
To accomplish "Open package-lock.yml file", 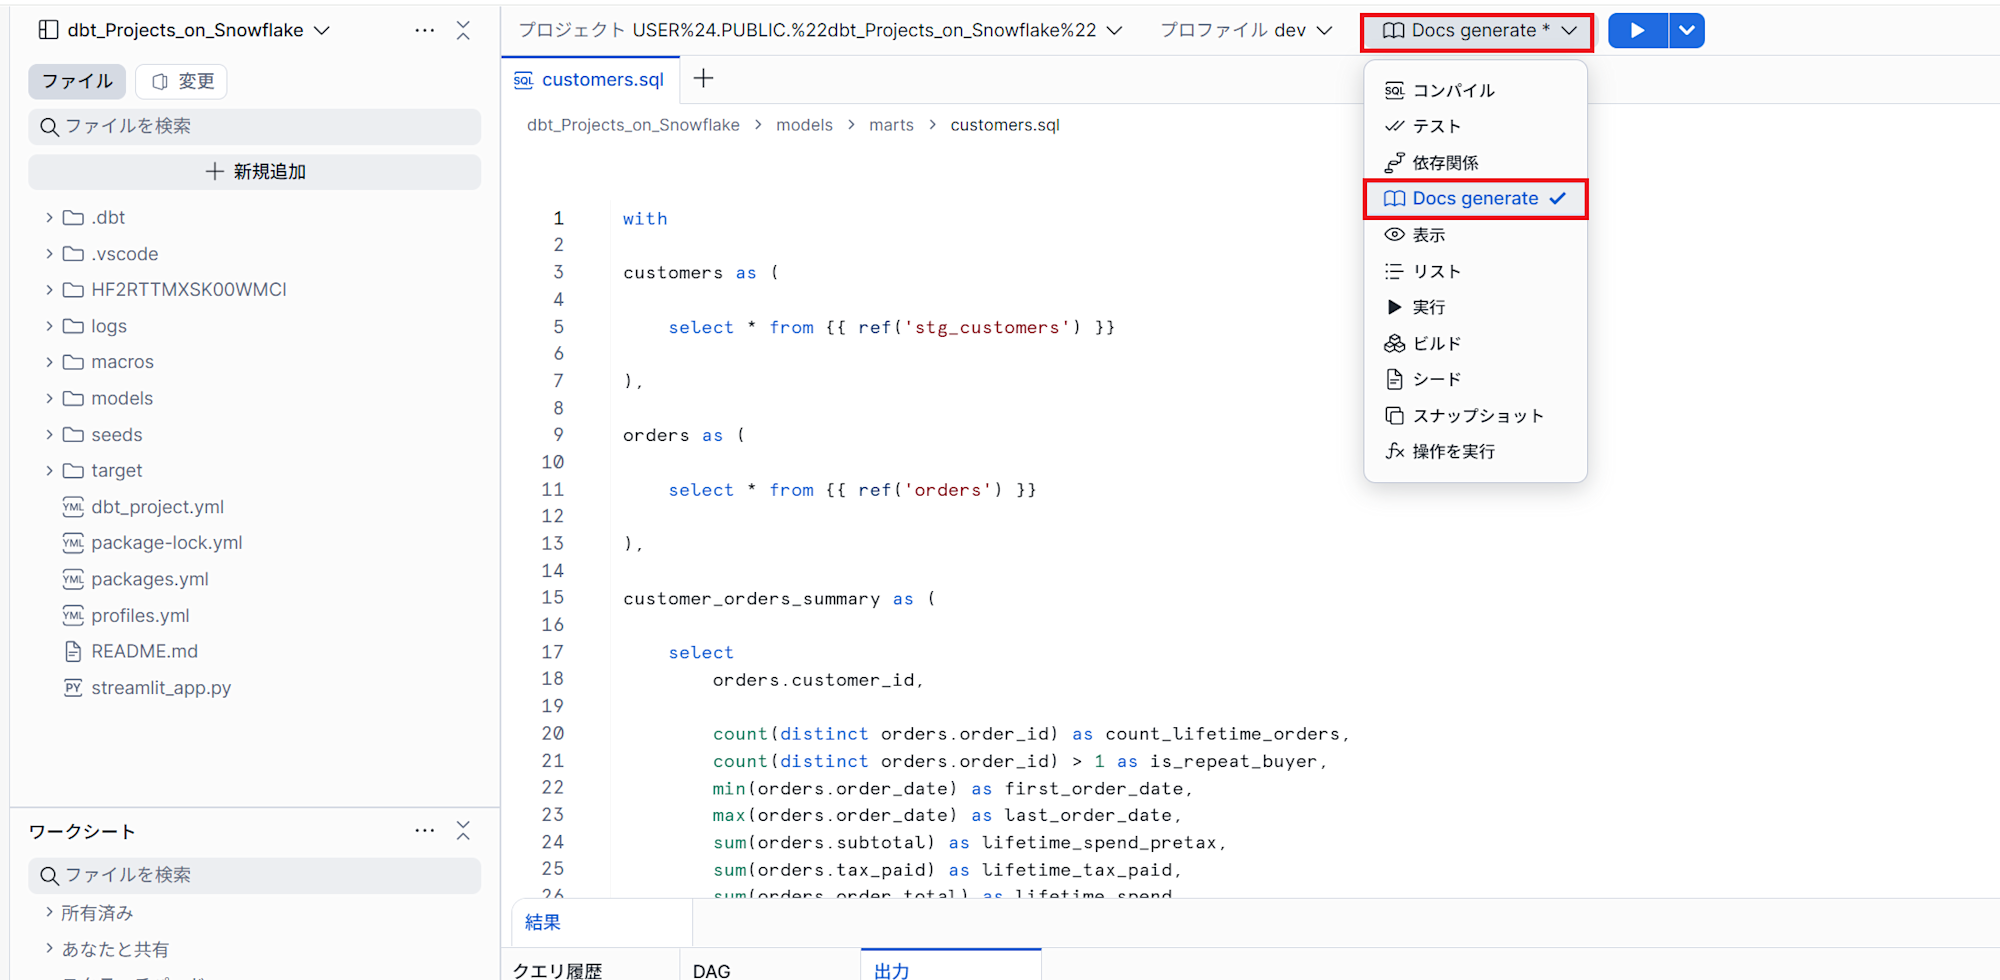I will tap(166, 543).
